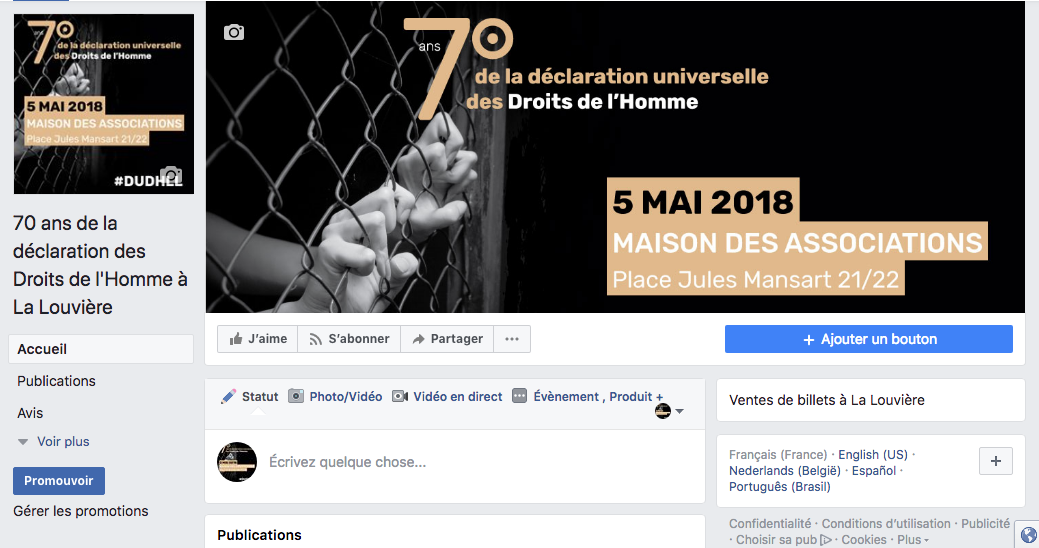Click the profile picture camera icon
Viewport: 1039px width, 548px height.
(x=171, y=176)
